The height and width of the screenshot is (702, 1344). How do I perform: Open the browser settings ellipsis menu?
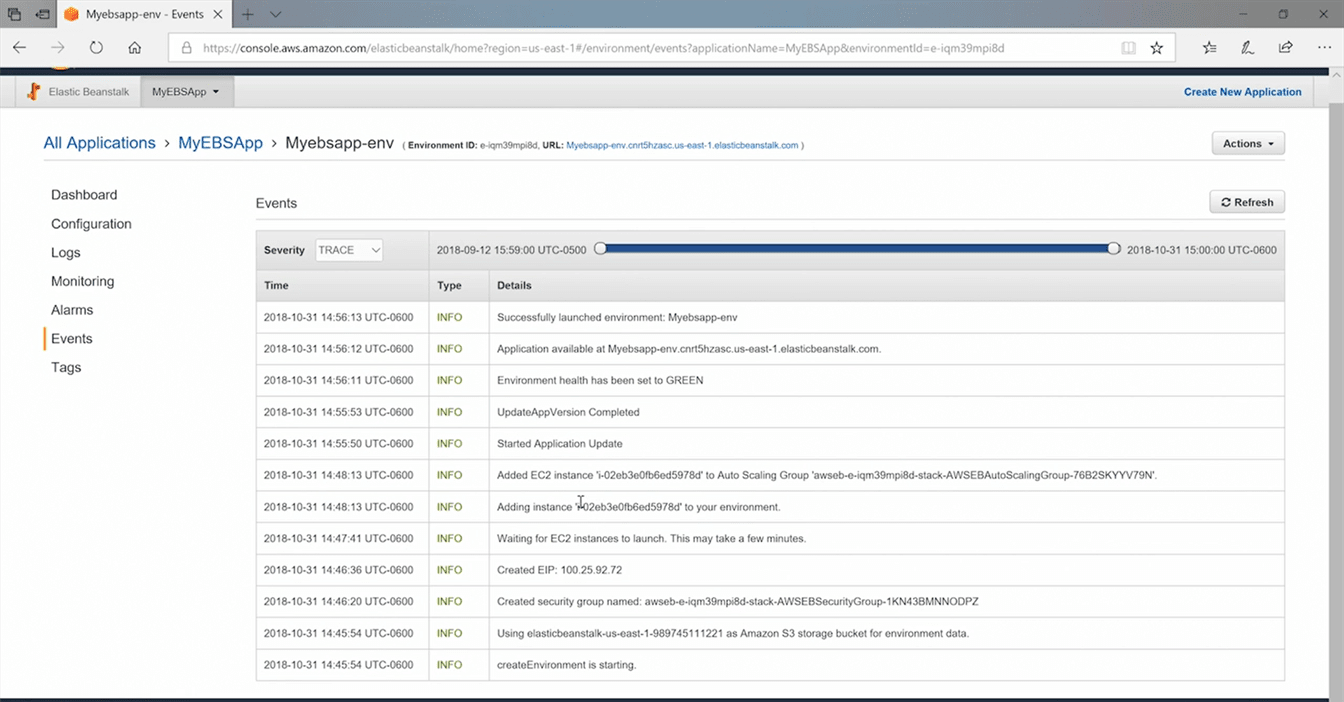pyautogui.click(x=1322, y=47)
